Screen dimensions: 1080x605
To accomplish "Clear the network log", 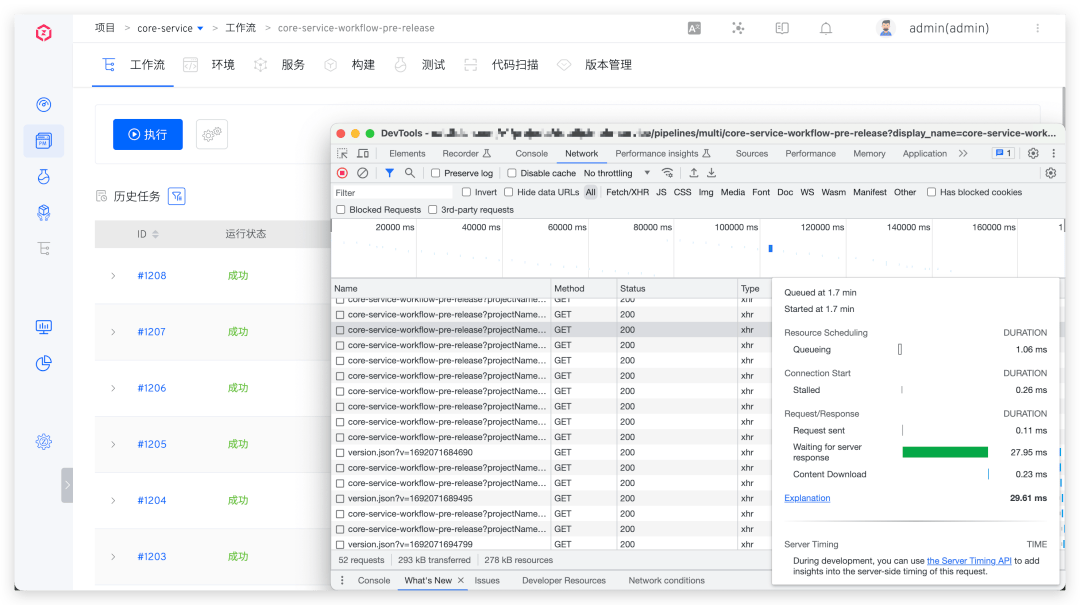I will 362,173.
